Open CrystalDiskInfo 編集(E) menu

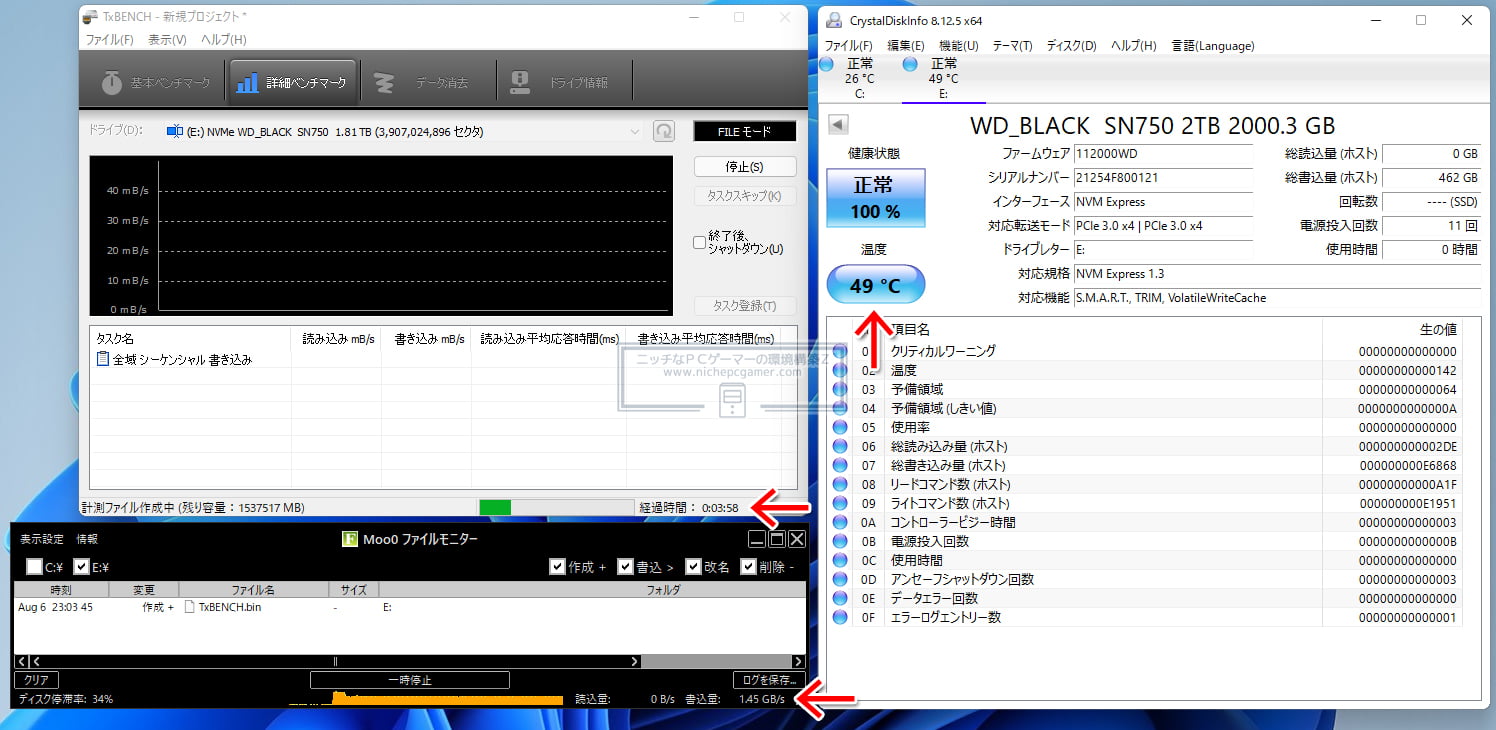click(x=906, y=46)
